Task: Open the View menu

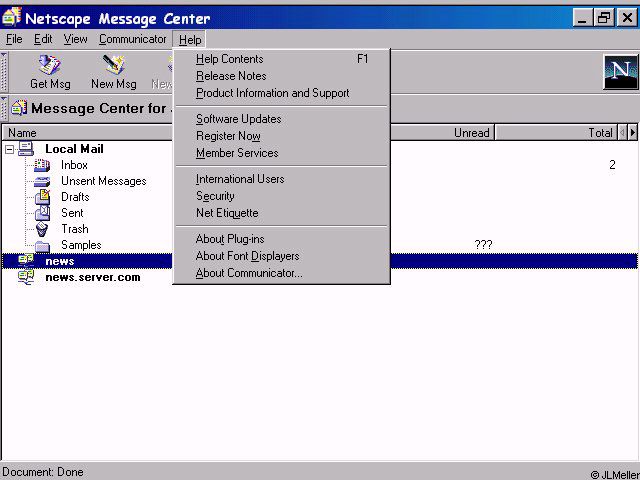Action: tap(76, 39)
